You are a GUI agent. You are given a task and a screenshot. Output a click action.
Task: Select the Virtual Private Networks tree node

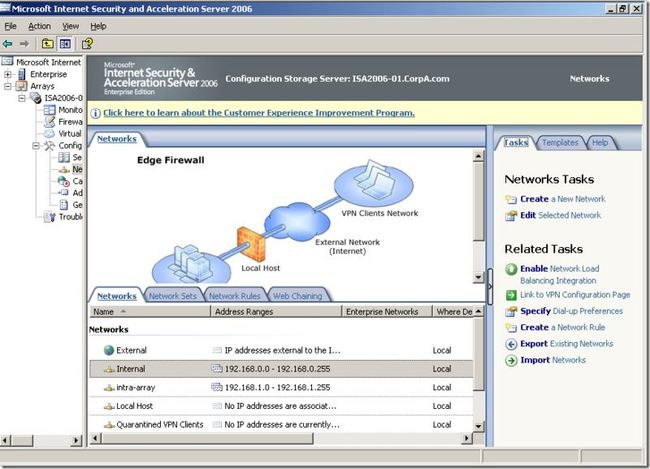70,134
